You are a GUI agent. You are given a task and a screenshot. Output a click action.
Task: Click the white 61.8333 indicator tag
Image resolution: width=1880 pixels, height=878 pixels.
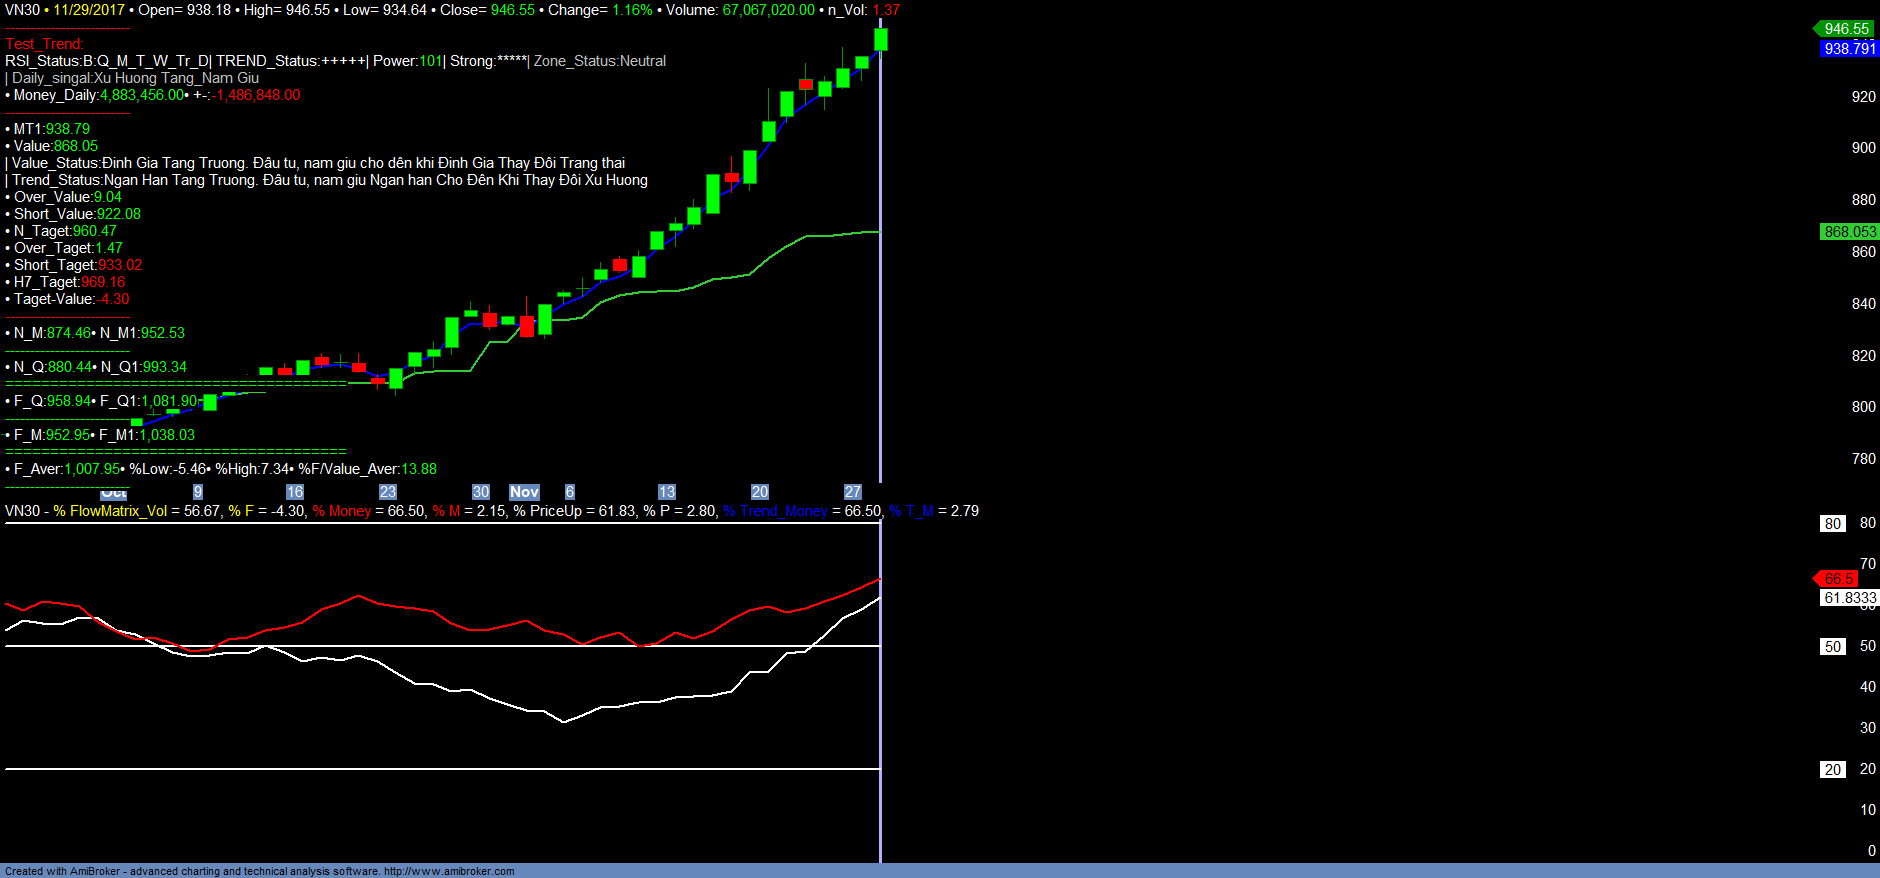click(1849, 598)
